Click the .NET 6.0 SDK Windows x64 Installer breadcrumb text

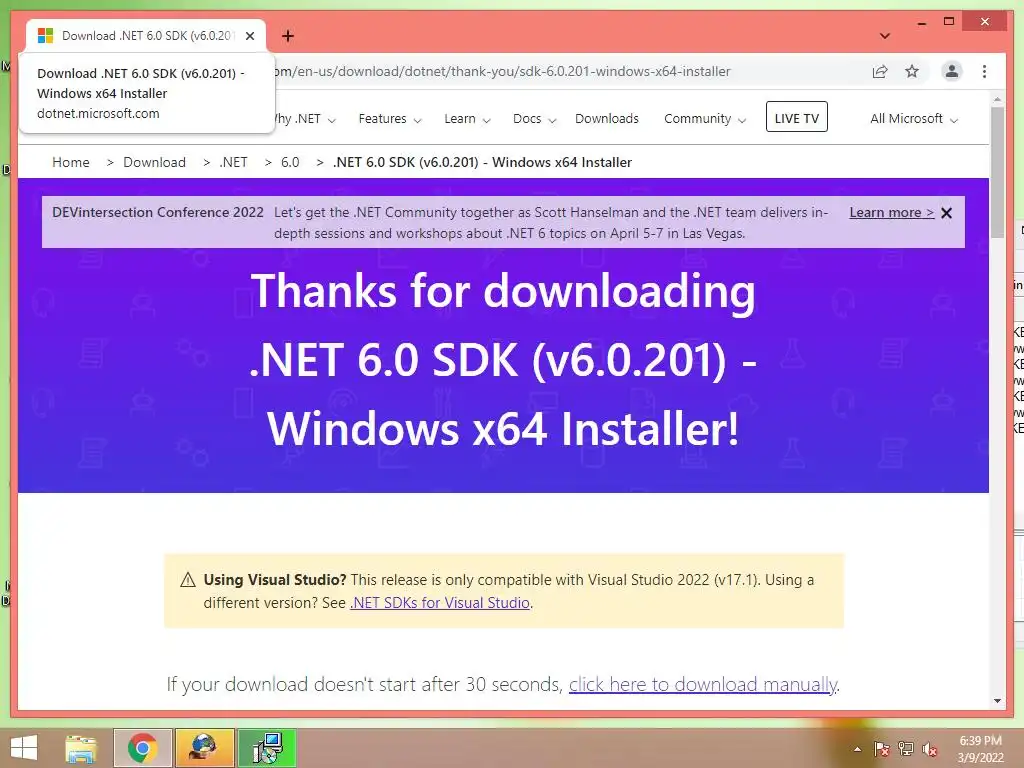click(482, 162)
